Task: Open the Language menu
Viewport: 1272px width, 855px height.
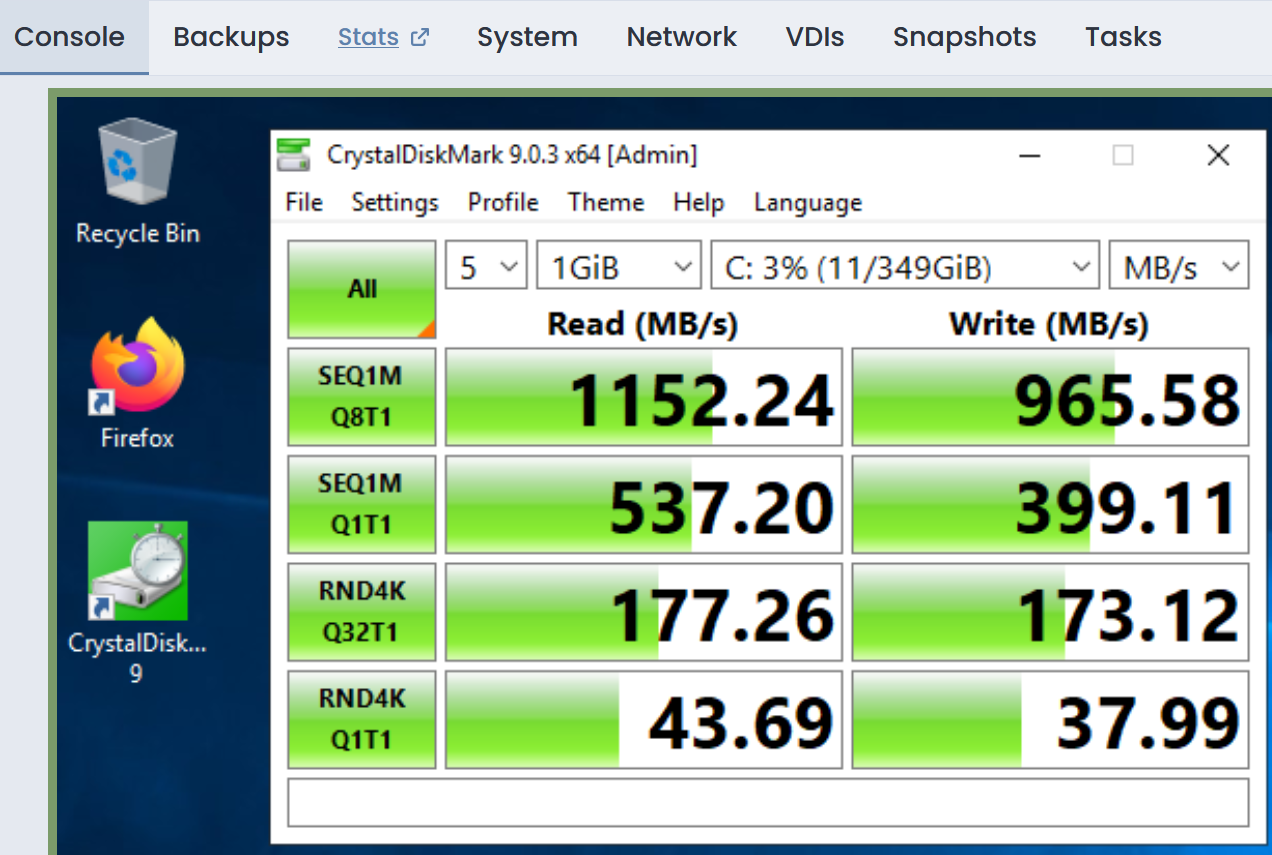Action: (x=808, y=202)
